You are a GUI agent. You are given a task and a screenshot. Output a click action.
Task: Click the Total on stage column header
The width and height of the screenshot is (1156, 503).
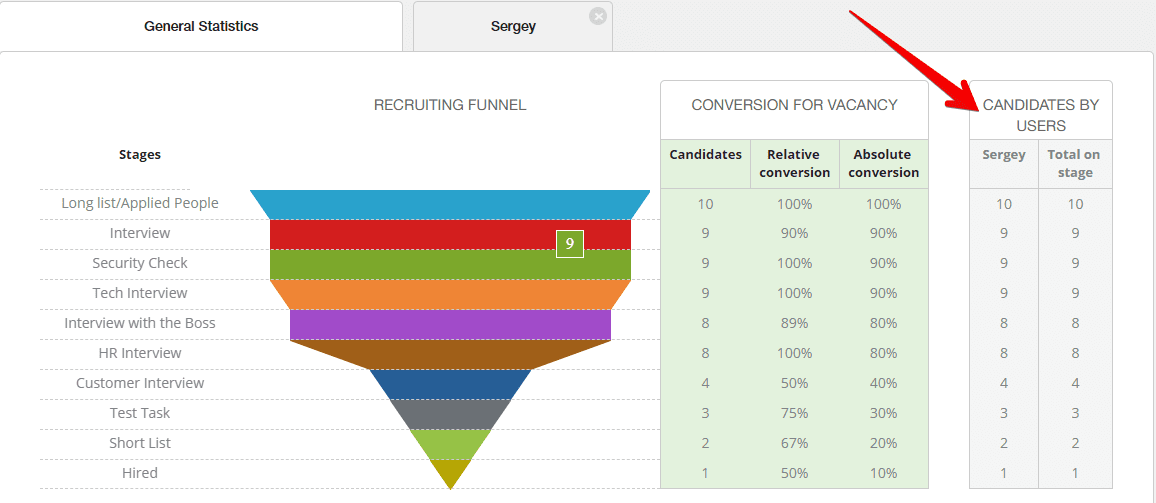(x=1074, y=164)
